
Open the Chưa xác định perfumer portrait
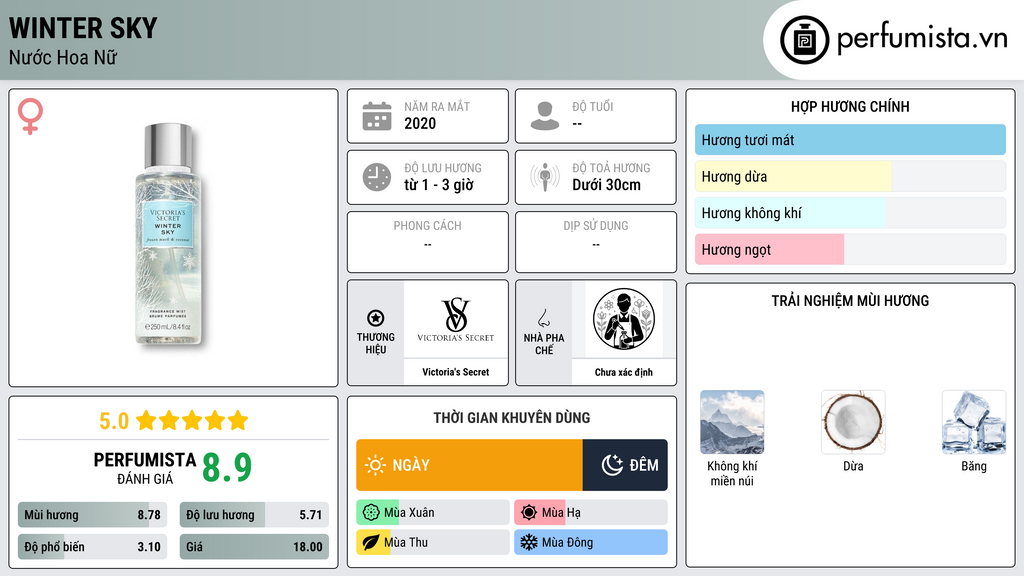(624, 319)
